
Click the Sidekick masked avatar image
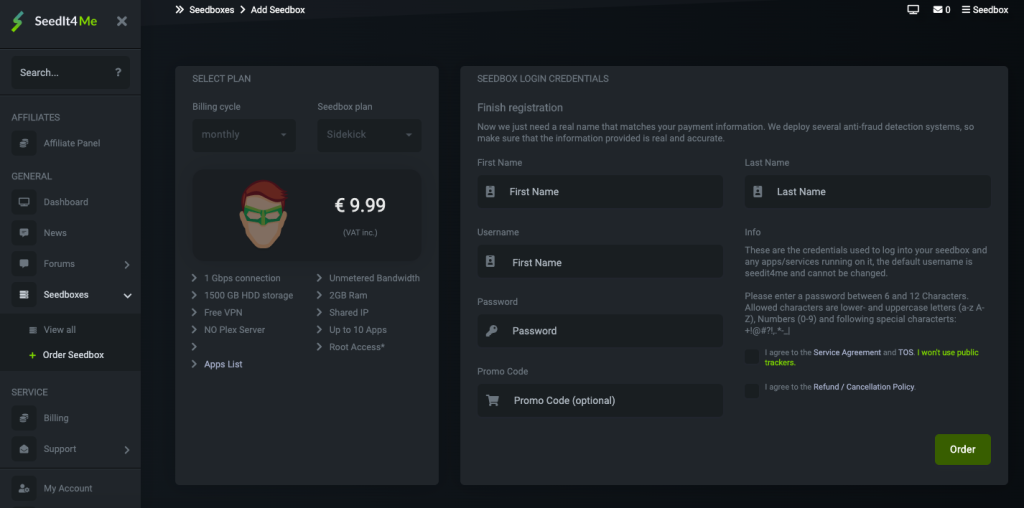pos(263,214)
